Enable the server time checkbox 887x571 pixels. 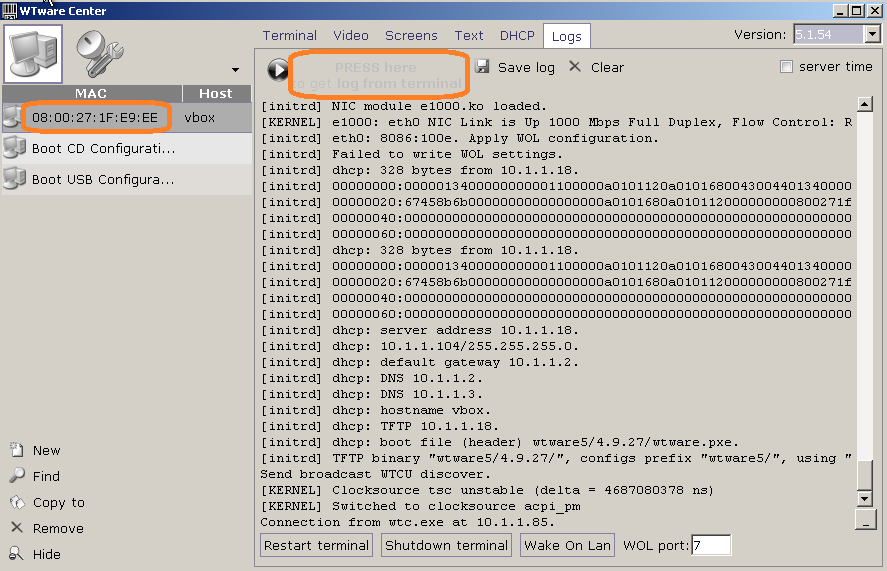tap(786, 66)
